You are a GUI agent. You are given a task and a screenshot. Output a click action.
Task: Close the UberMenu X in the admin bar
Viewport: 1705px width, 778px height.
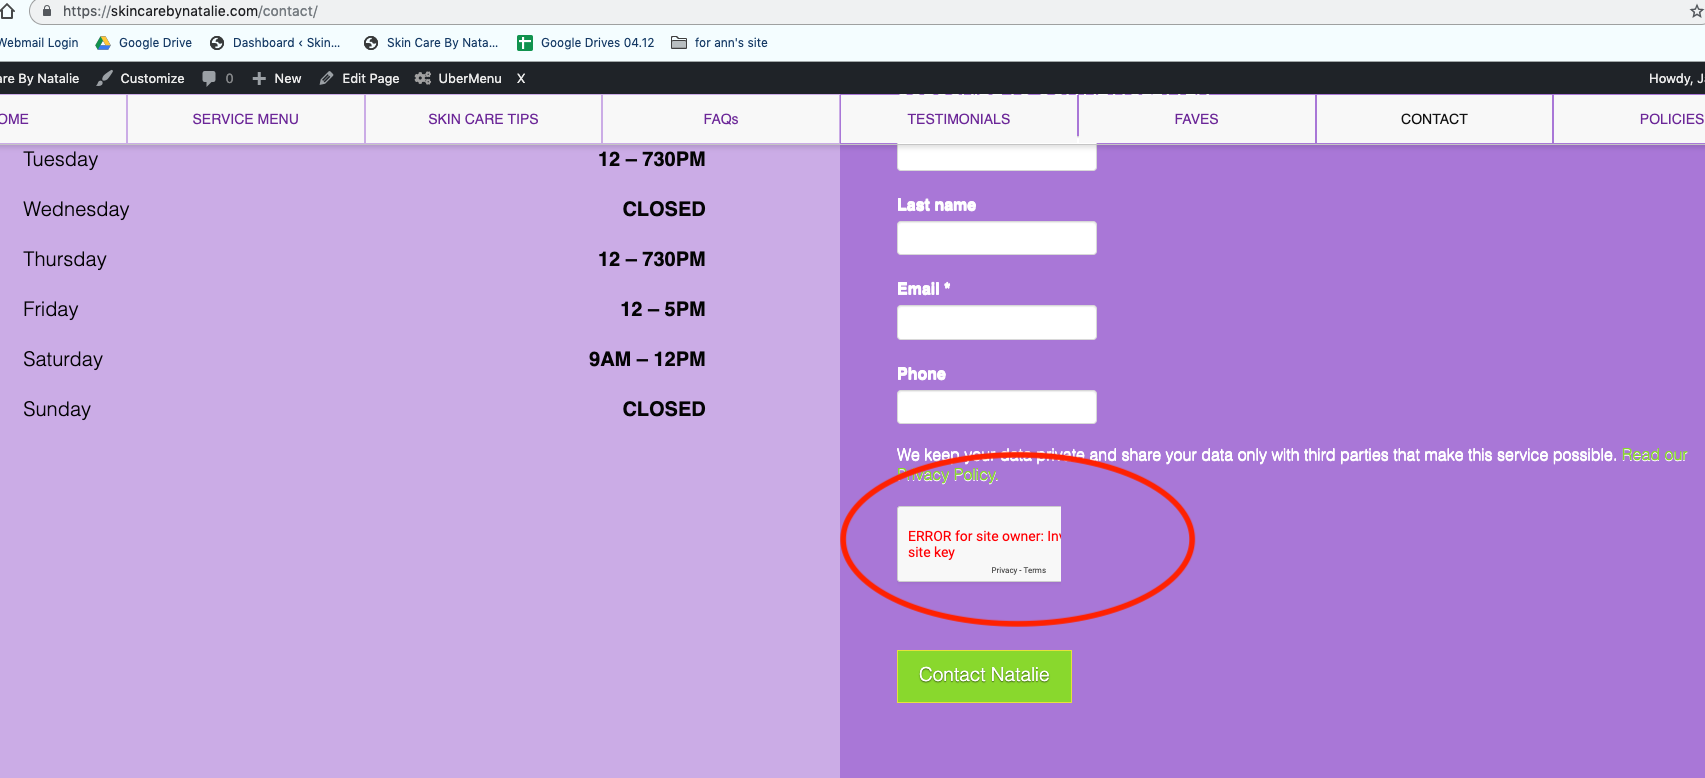(521, 78)
